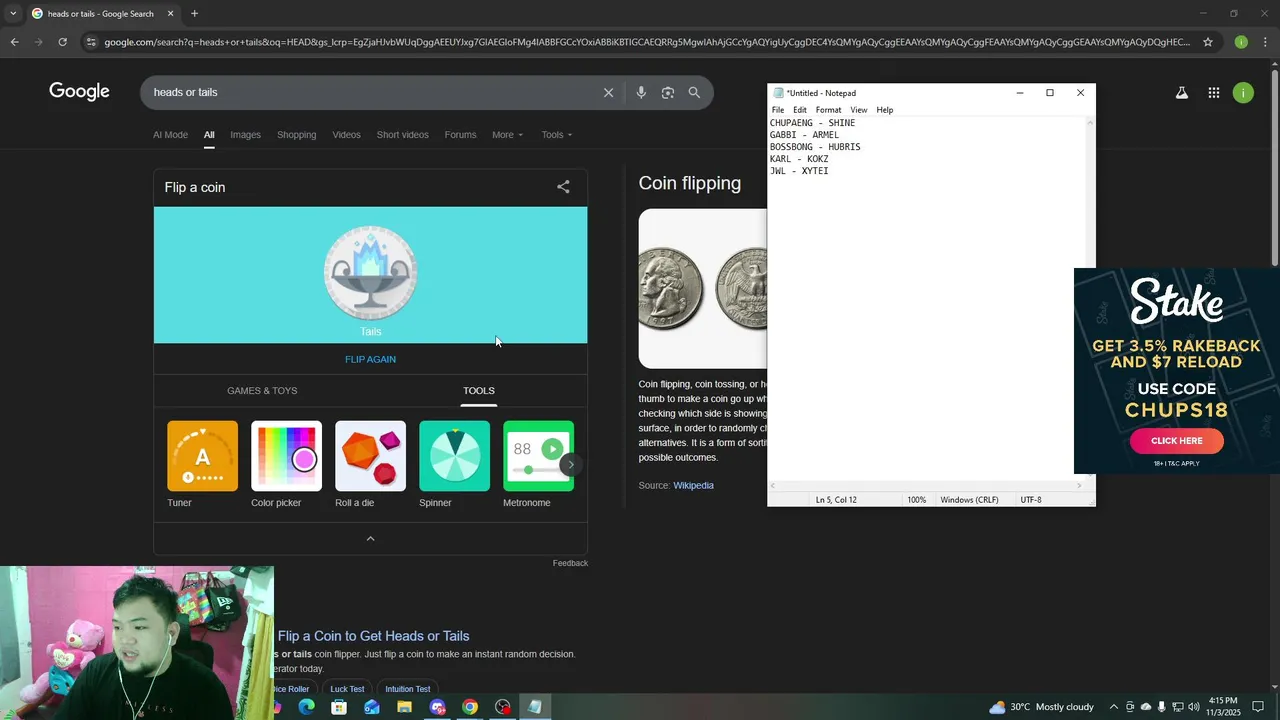1280x720 pixels.
Task: Start voice search with the microphone icon
Action: click(641, 92)
